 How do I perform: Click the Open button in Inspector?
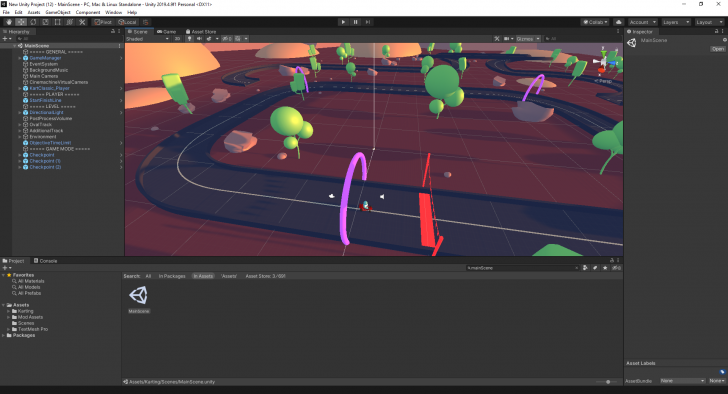pos(718,49)
